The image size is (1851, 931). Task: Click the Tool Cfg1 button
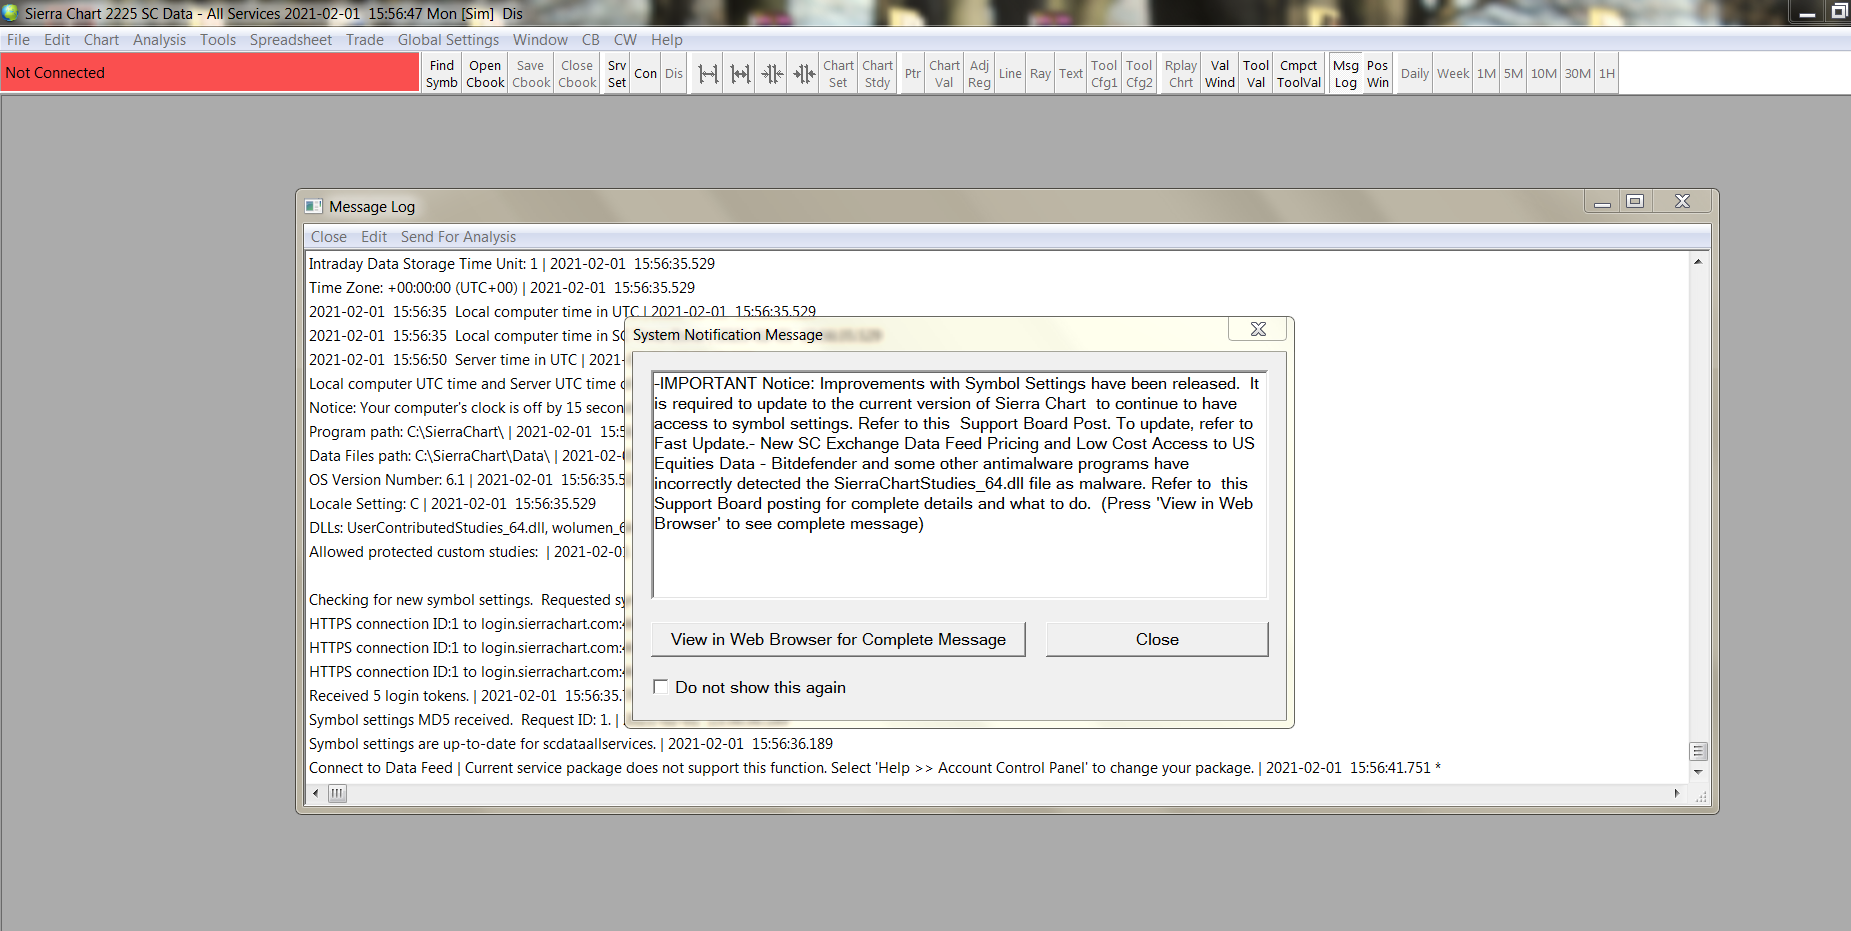1104,74
